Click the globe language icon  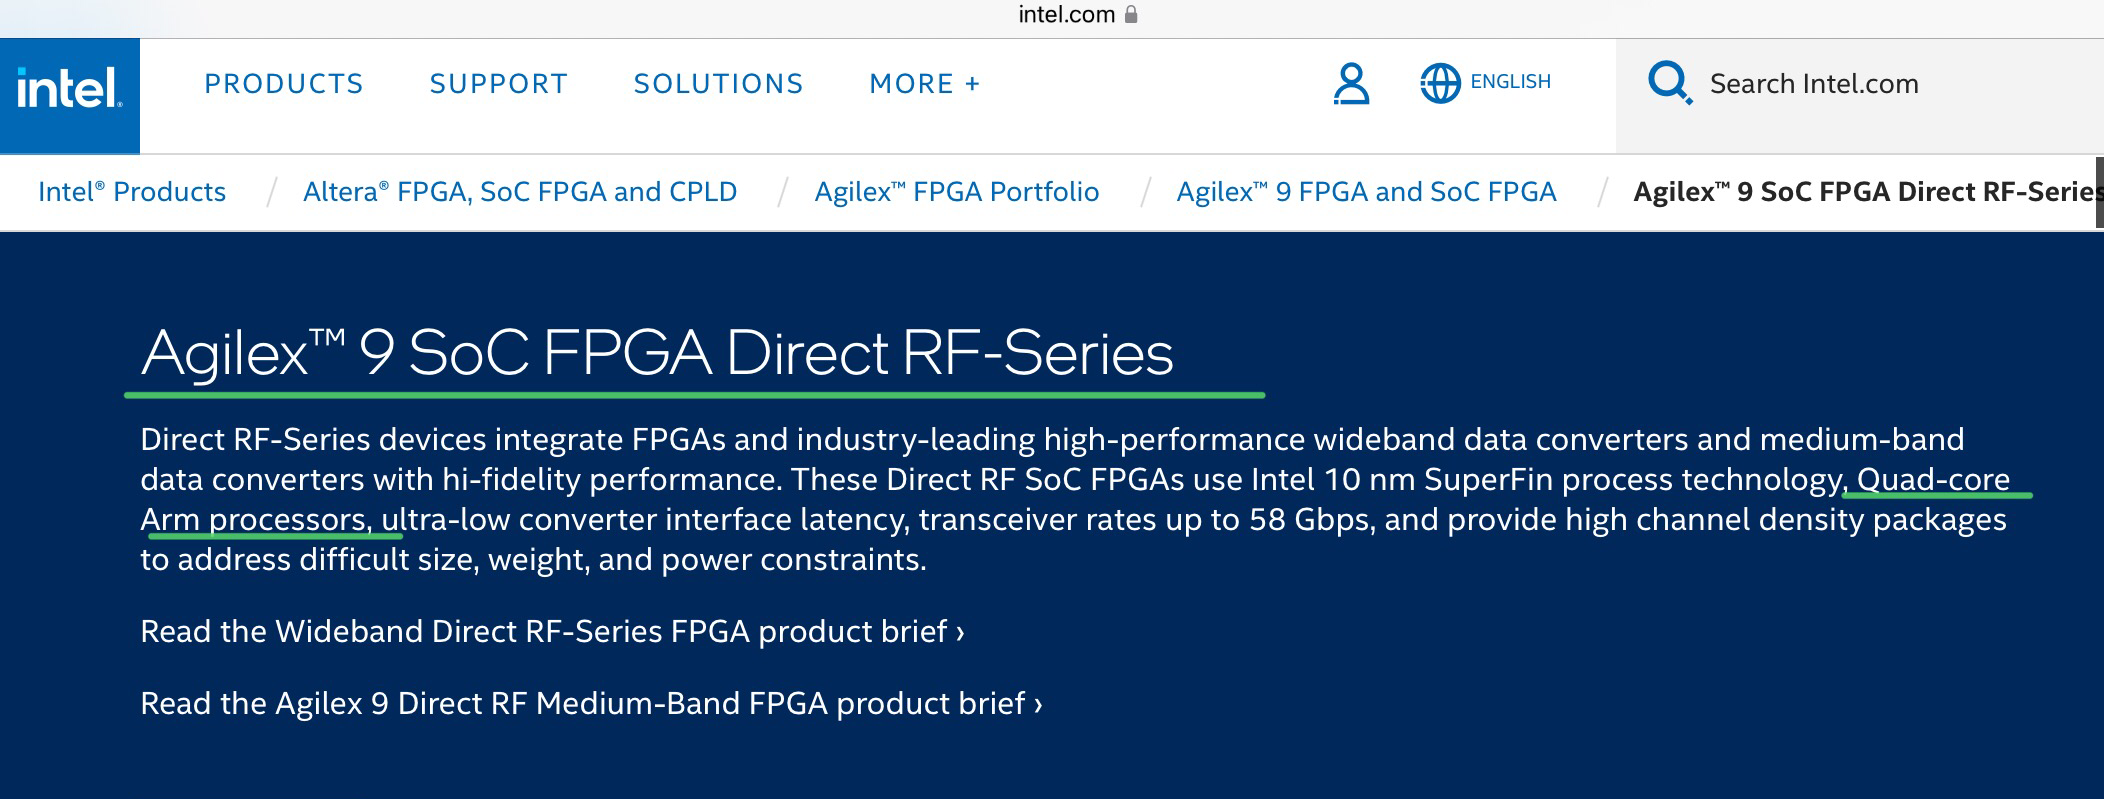(1440, 84)
